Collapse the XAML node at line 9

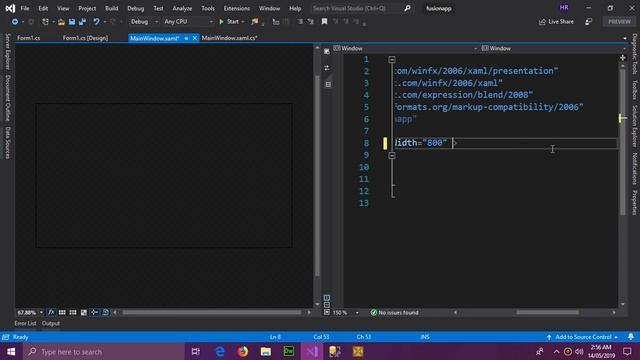pyautogui.click(x=392, y=156)
